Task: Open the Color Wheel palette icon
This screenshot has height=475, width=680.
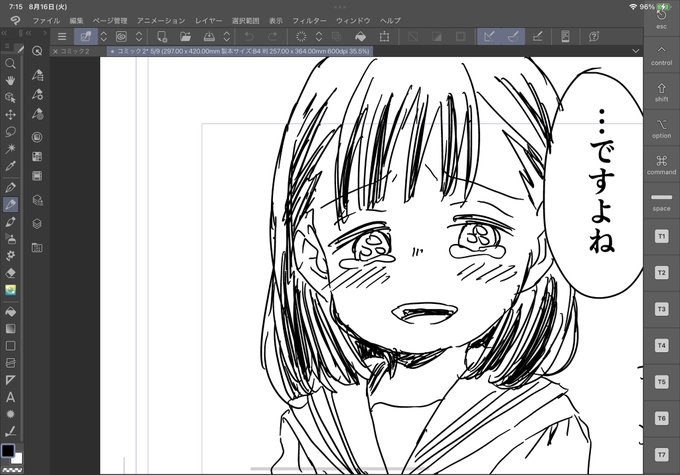Action: [37, 137]
